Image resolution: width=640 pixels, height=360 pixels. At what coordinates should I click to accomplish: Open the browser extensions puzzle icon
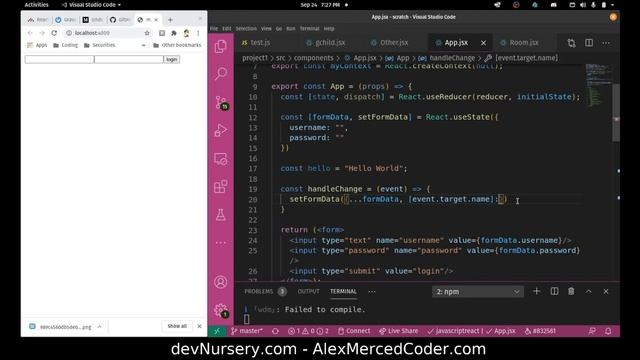click(x=174, y=33)
